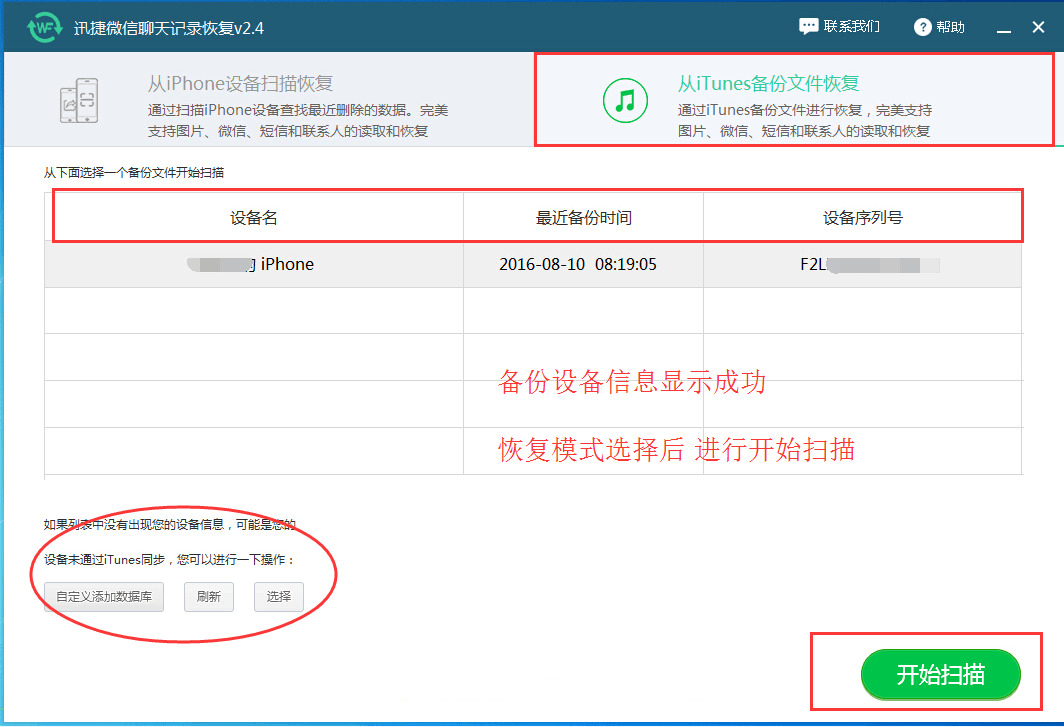Click the green iTunes music note icon
This screenshot has width=1064, height=727.
pyautogui.click(x=625, y=100)
